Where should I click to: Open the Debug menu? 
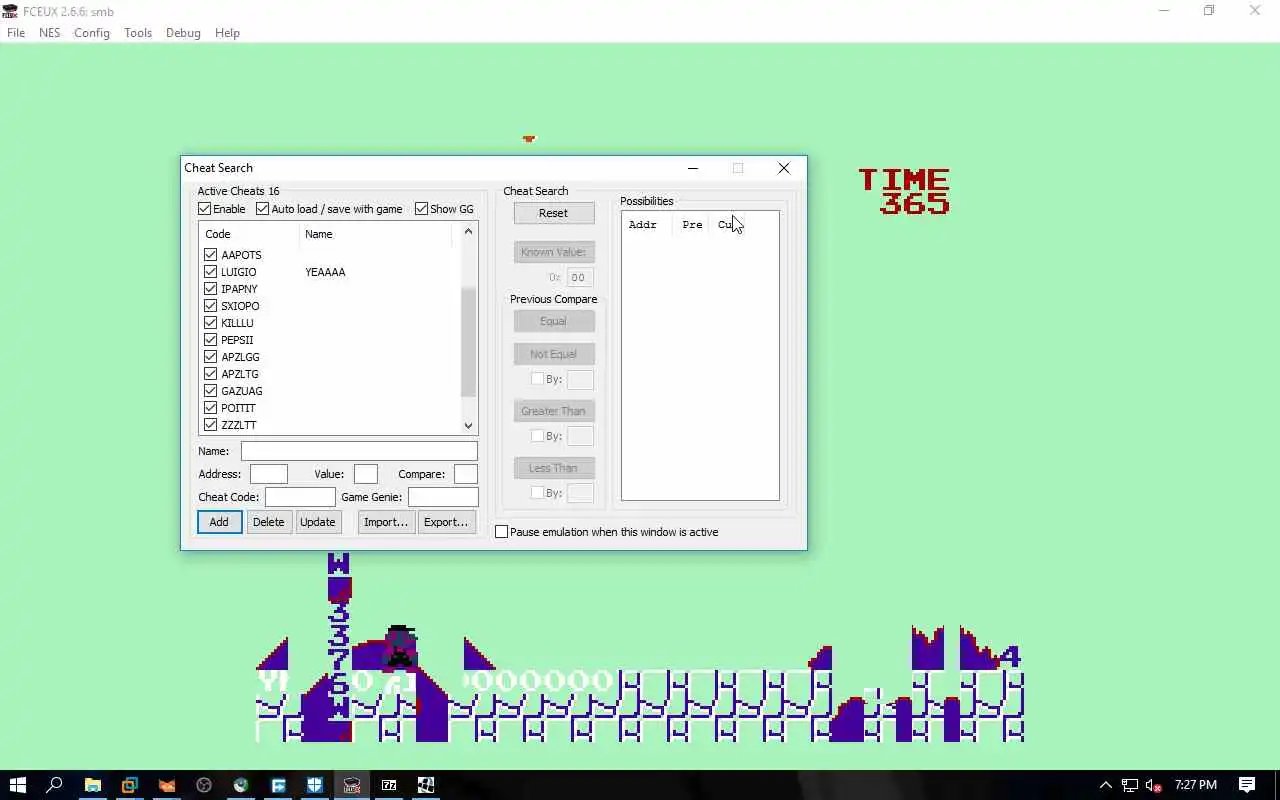183,33
